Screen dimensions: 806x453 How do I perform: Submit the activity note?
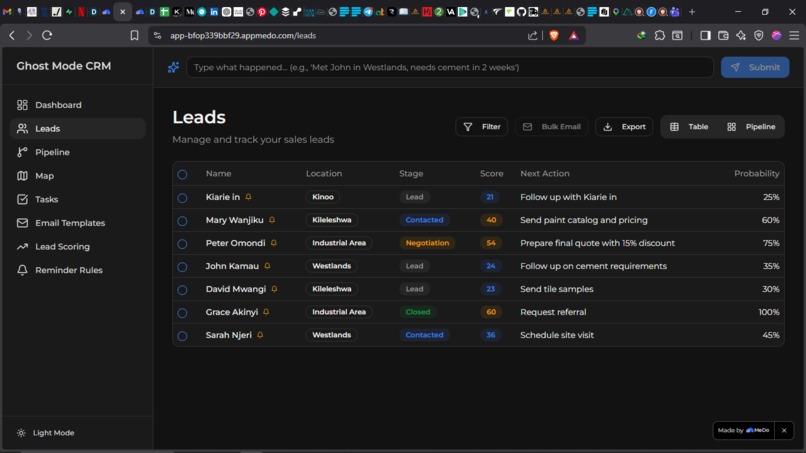[755, 67]
